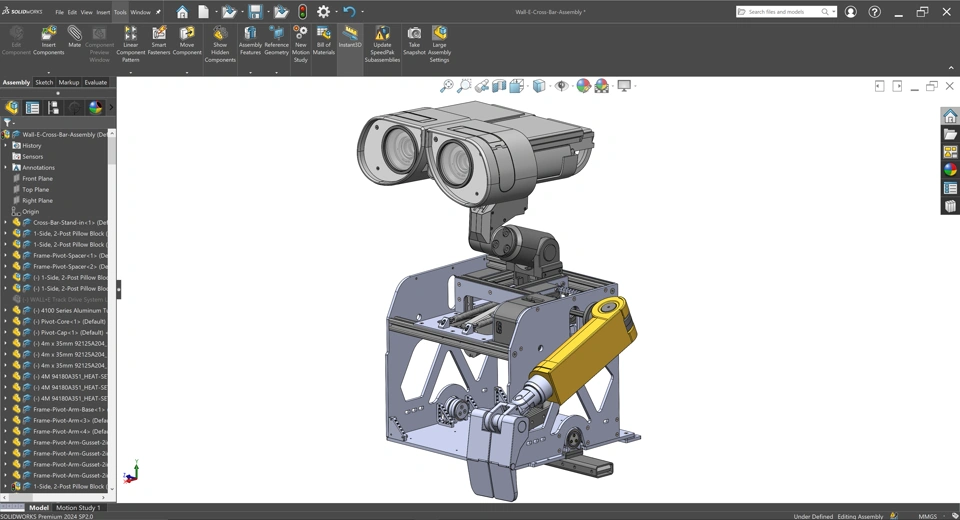The height and width of the screenshot is (520, 960).
Task: Show more manager tabs chevron
Action: tap(111, 108)
